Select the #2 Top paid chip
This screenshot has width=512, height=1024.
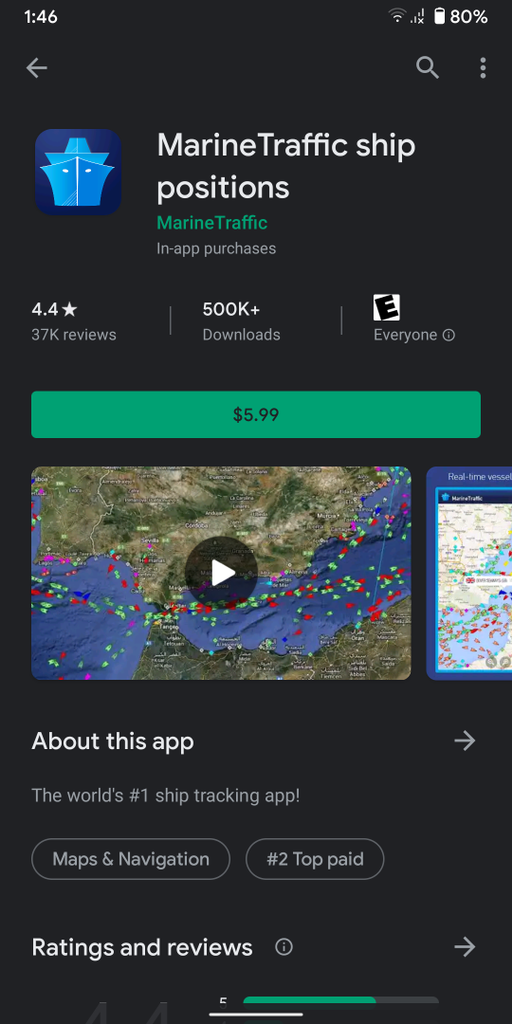click(x=315, y=859)
